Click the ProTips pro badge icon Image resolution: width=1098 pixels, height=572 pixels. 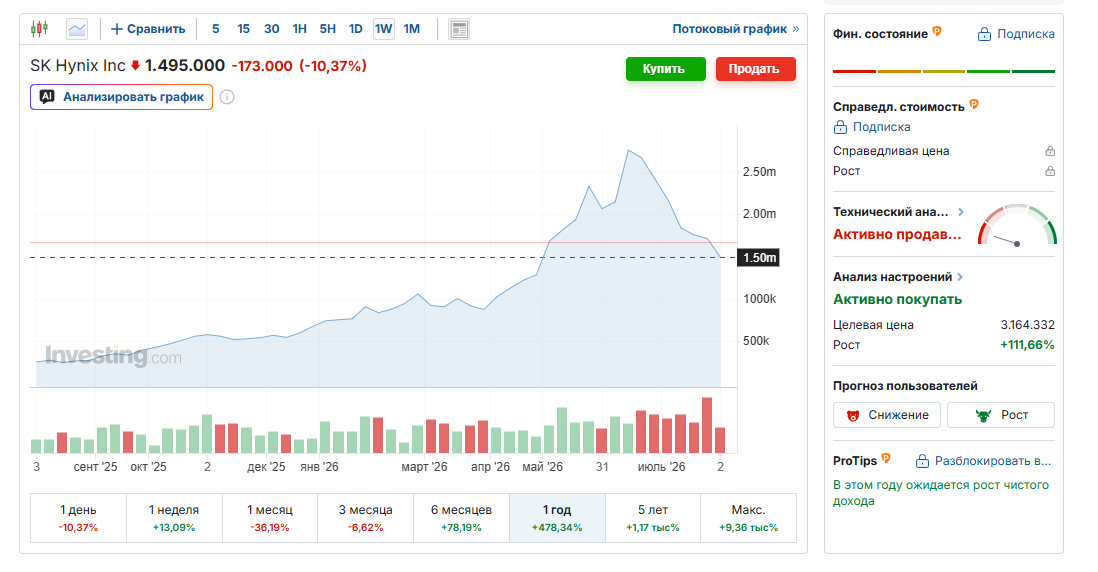tap(887, 459)
